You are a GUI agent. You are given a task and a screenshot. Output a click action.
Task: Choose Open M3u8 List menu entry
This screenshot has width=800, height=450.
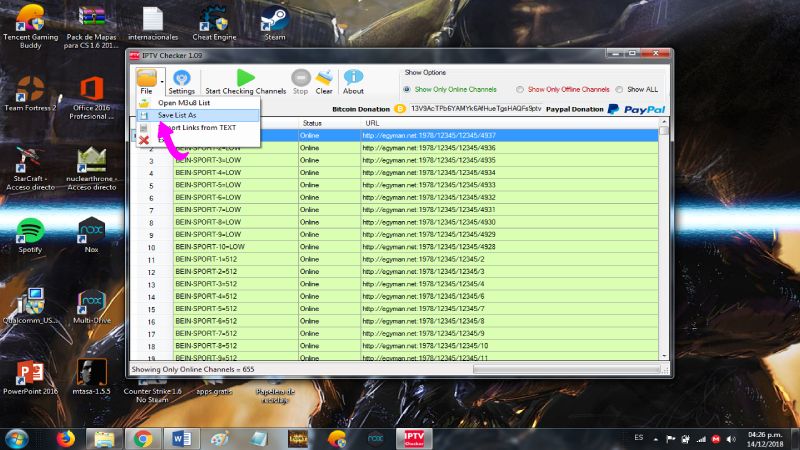[x=198, y=103]
